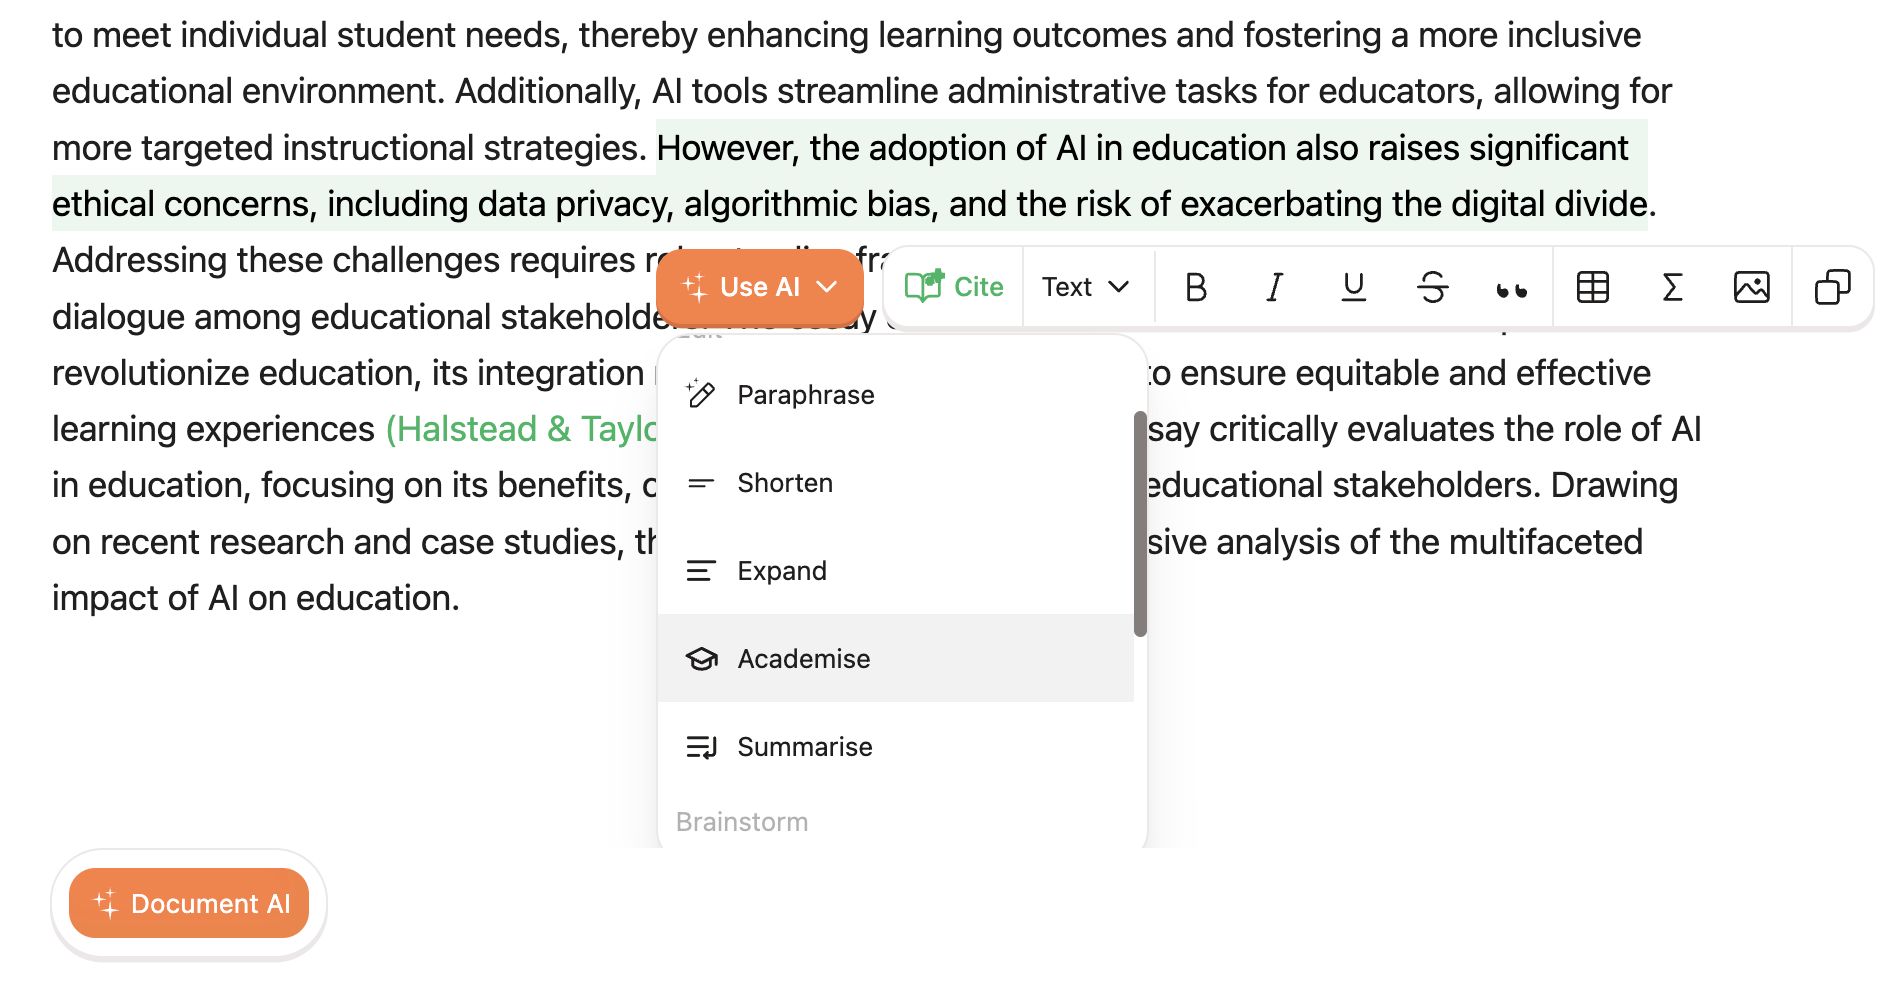
Task: Choose Shorten in the AI menu
Action: (784, 483)
